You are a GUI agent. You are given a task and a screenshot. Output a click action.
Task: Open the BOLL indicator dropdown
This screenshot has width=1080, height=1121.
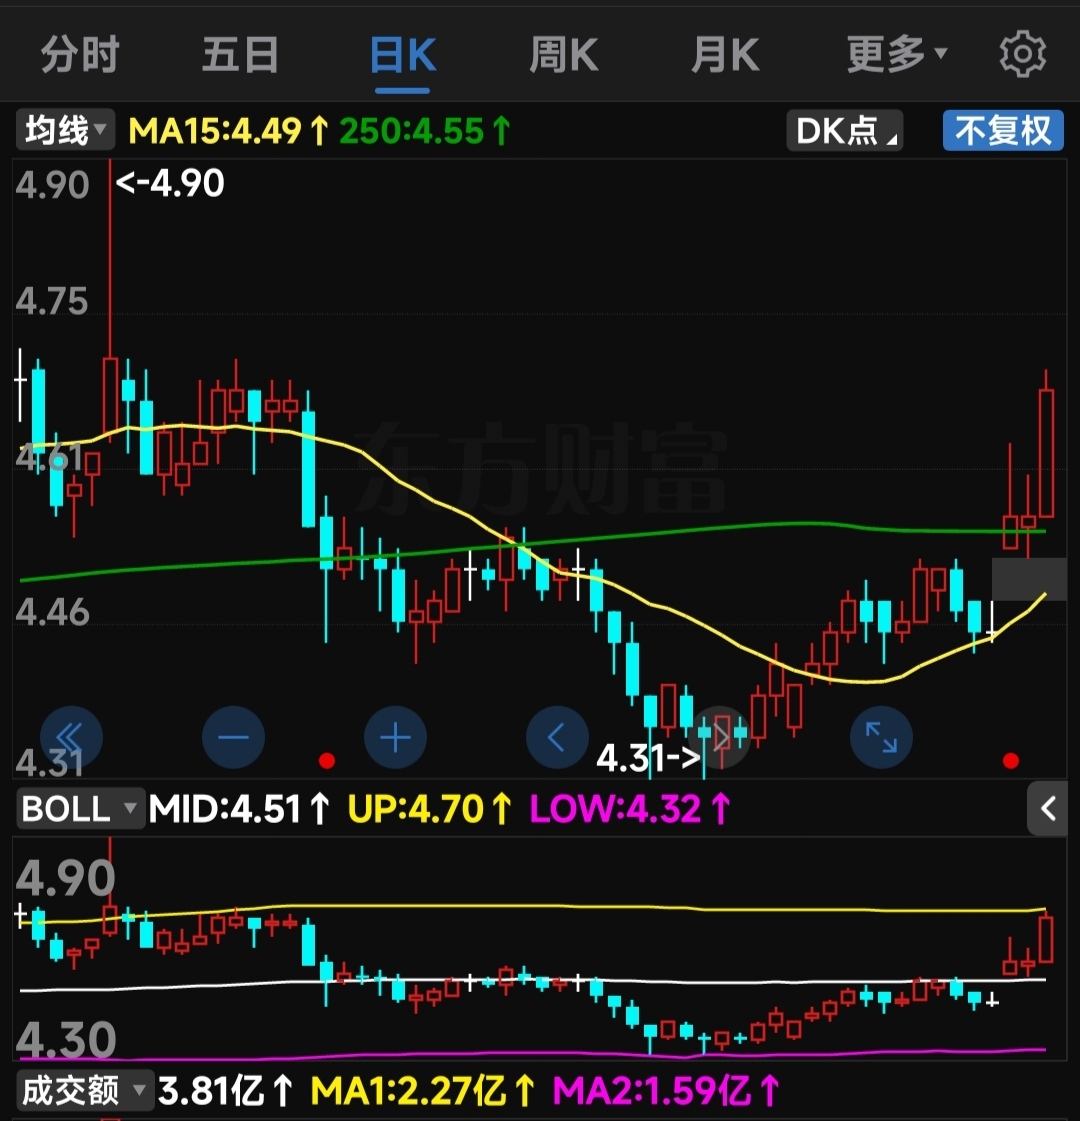click(80, 809)
